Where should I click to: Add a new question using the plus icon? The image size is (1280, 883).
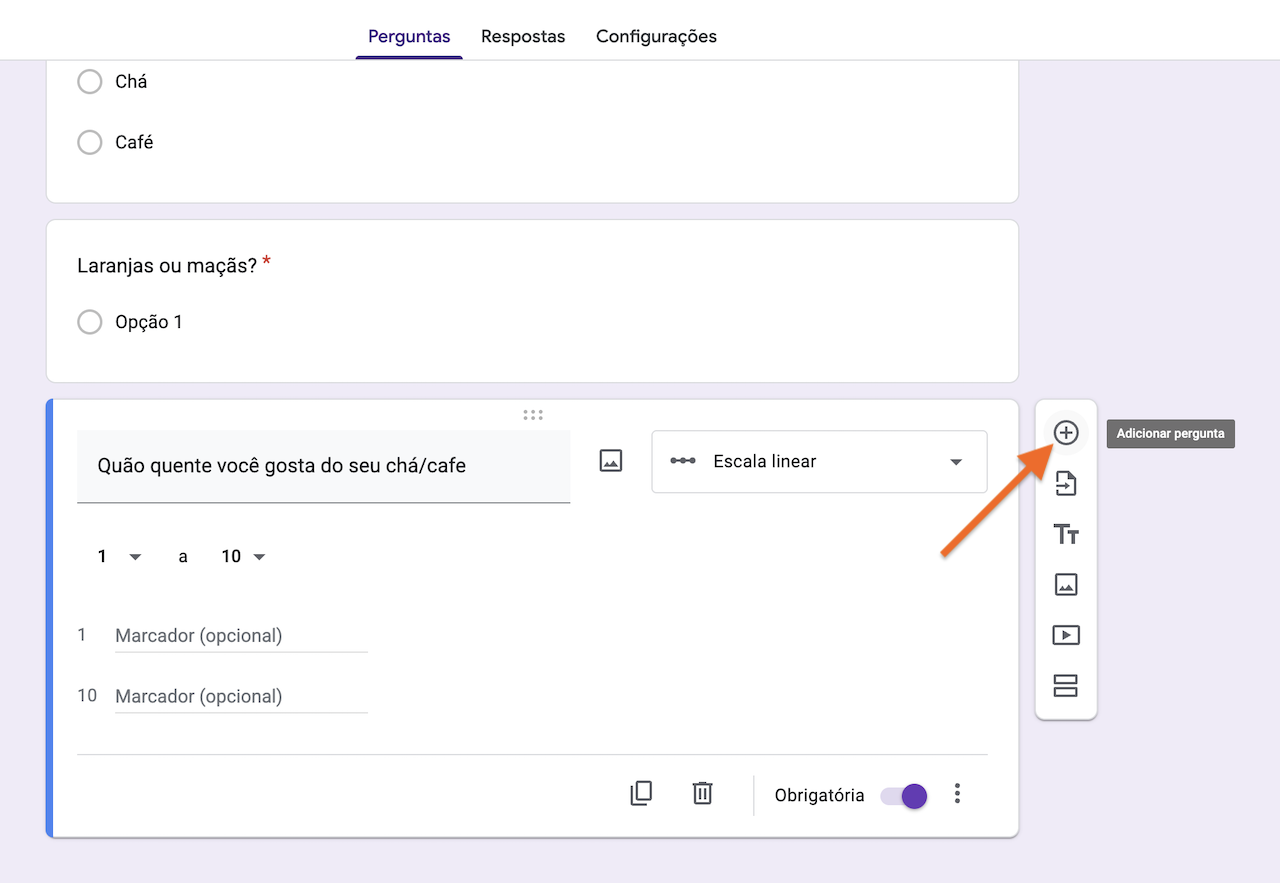pos(1066,432)
